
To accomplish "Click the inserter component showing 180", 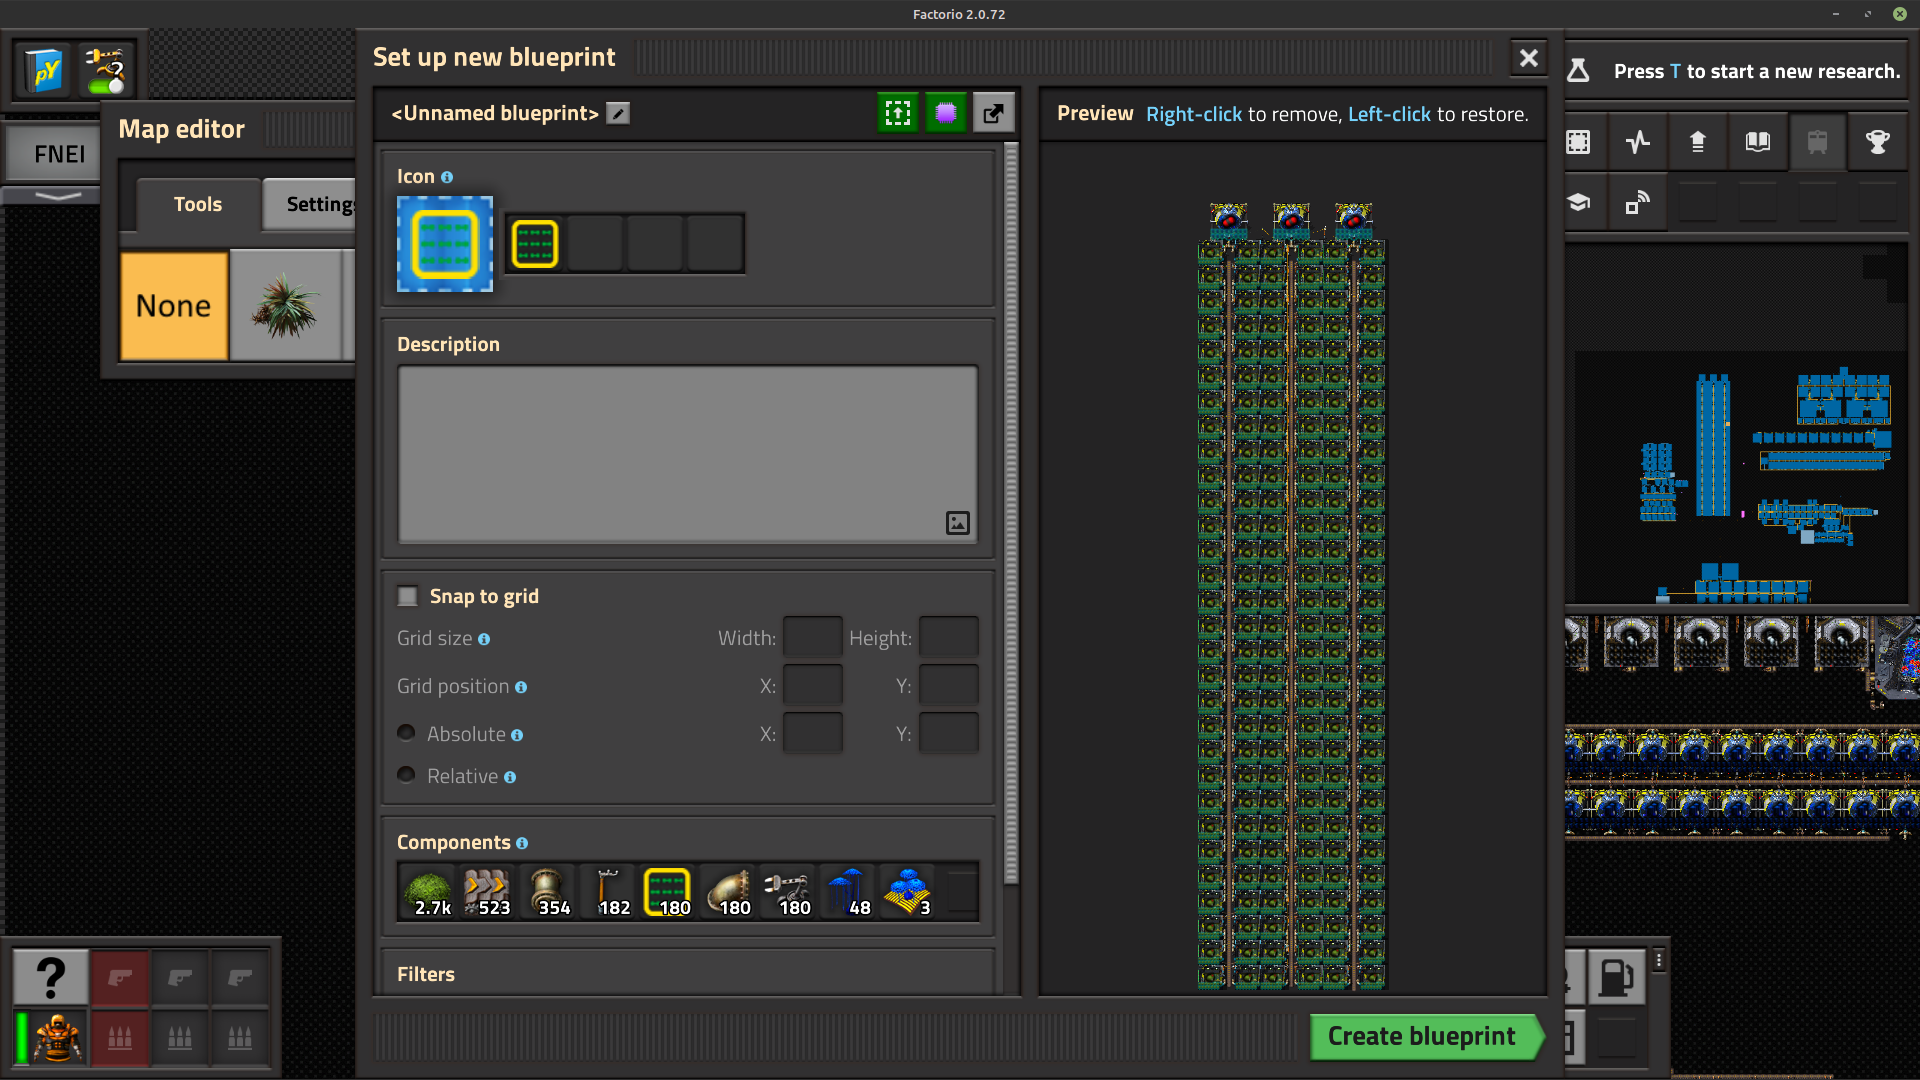I will [x=787, y=891].
